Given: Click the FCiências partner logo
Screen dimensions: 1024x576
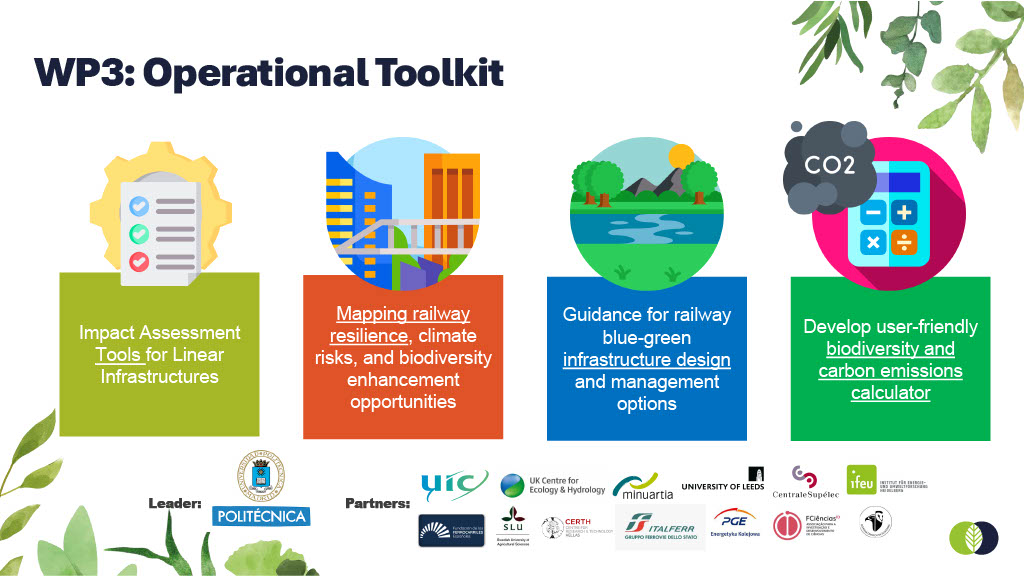Looking at the screenshot, I should (806, 525).
